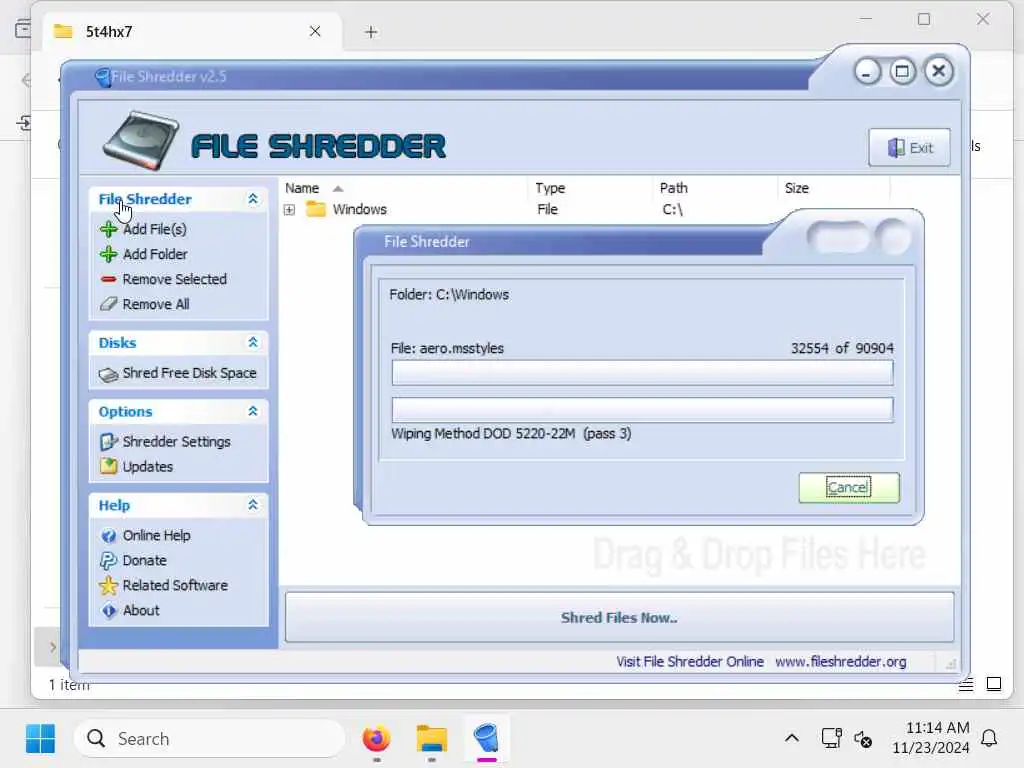Viewport: 1024px width, 768px height.
Task: Click the muted volume tray icon
Action: 863,739
